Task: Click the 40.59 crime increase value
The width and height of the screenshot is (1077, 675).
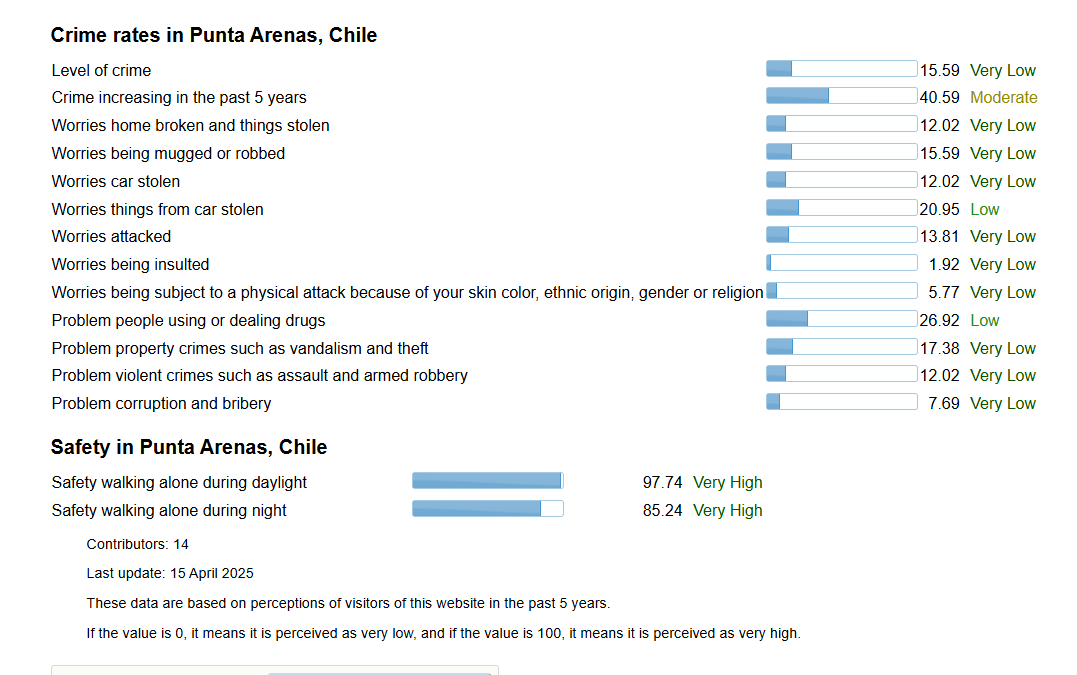Action: pyautogui.click(x=940, y=98)
